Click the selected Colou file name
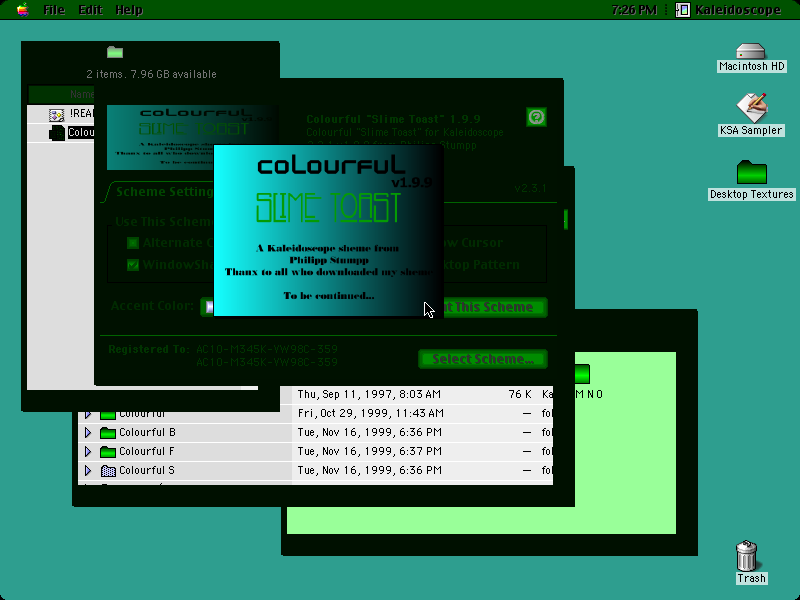This screenshot has height=600, width=800. point(81,133)
